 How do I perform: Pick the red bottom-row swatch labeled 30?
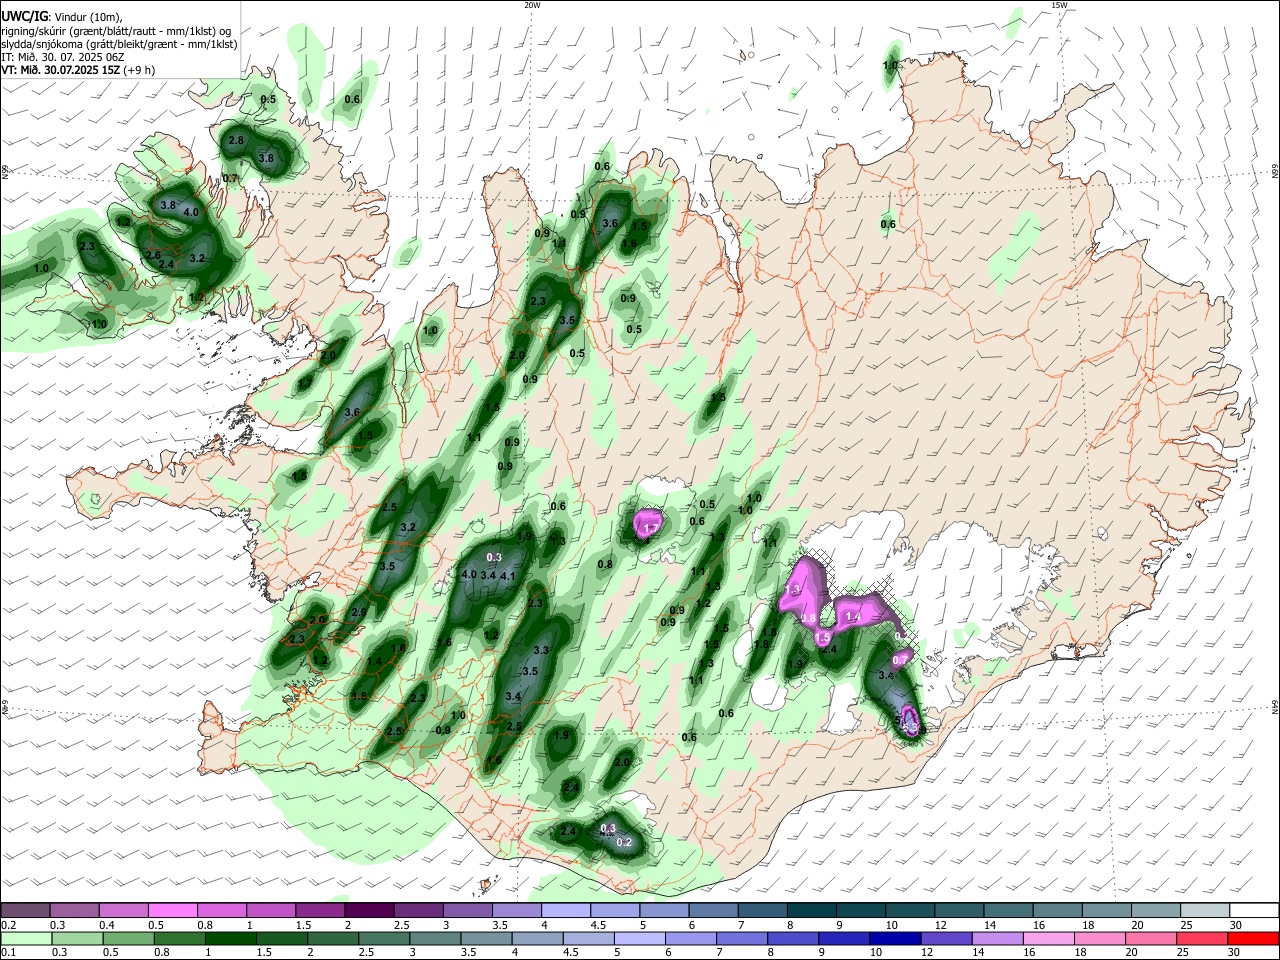[1251, 938]
